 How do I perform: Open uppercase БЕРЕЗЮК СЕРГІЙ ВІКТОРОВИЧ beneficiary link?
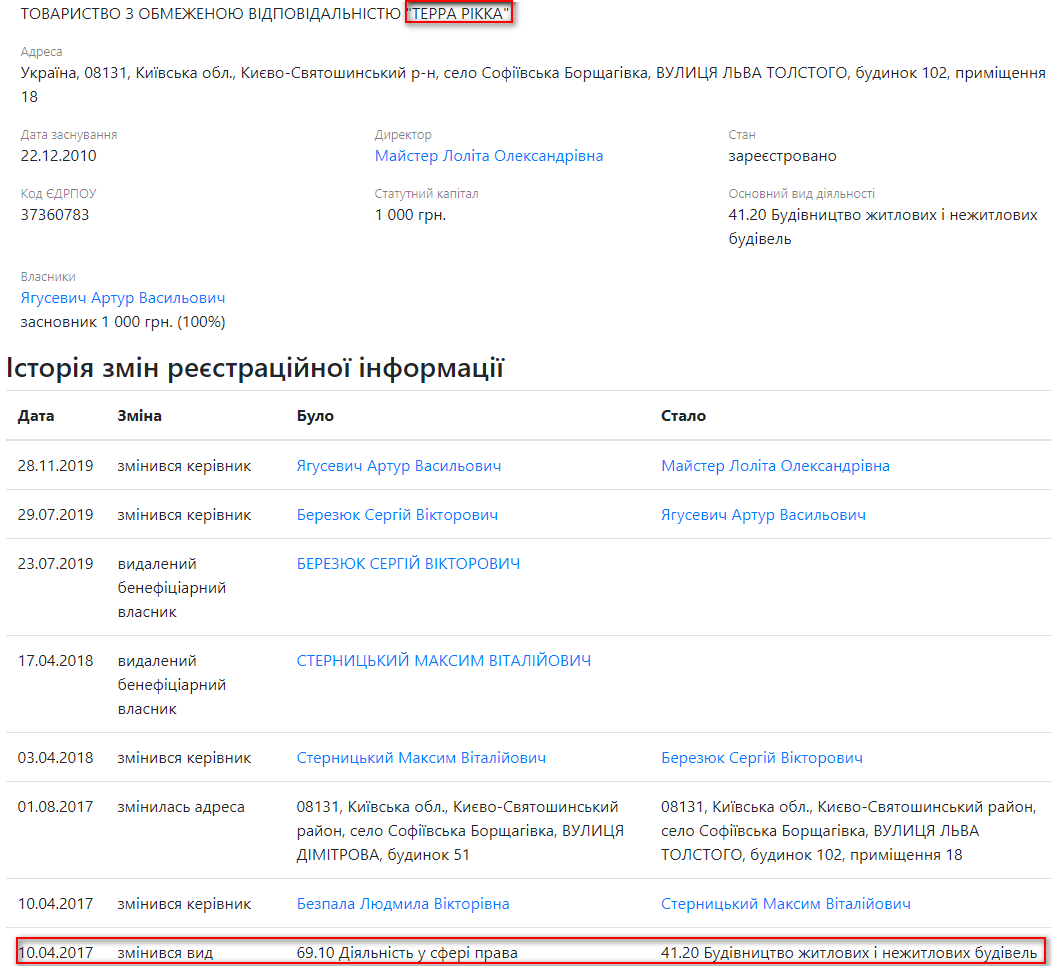(x=408, y=564)
